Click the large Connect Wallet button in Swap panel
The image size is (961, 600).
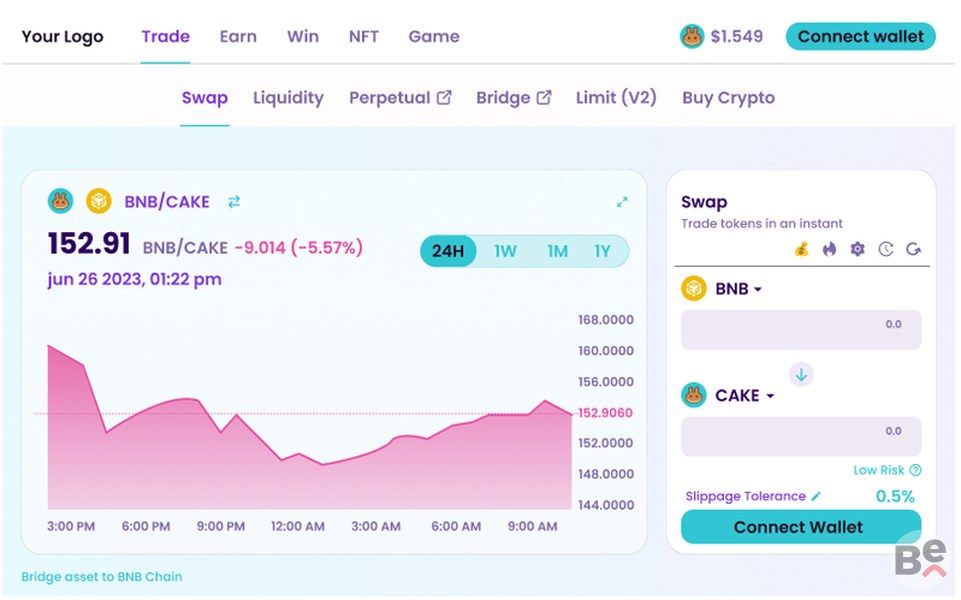click(x=800, y=527)
